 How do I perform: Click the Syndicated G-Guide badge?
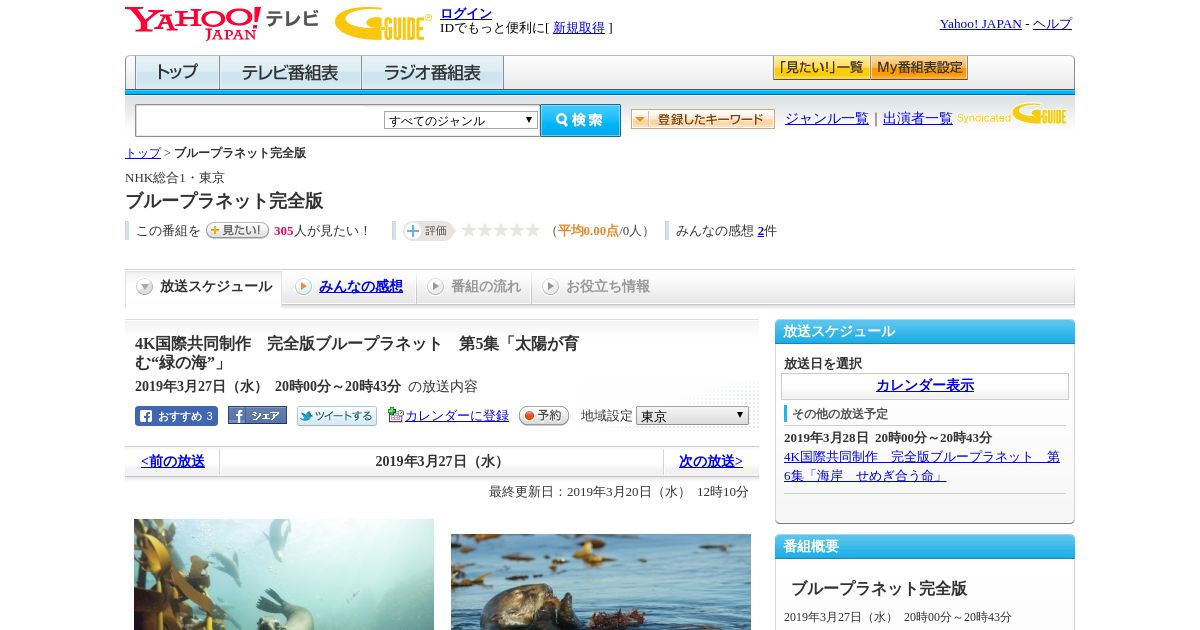pos(1012,115)
